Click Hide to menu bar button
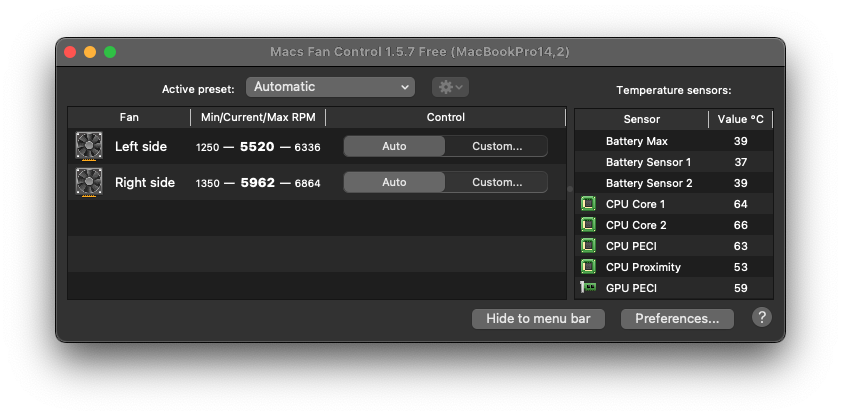The height and width of the screenshot is (416, 841). point(538,318)
